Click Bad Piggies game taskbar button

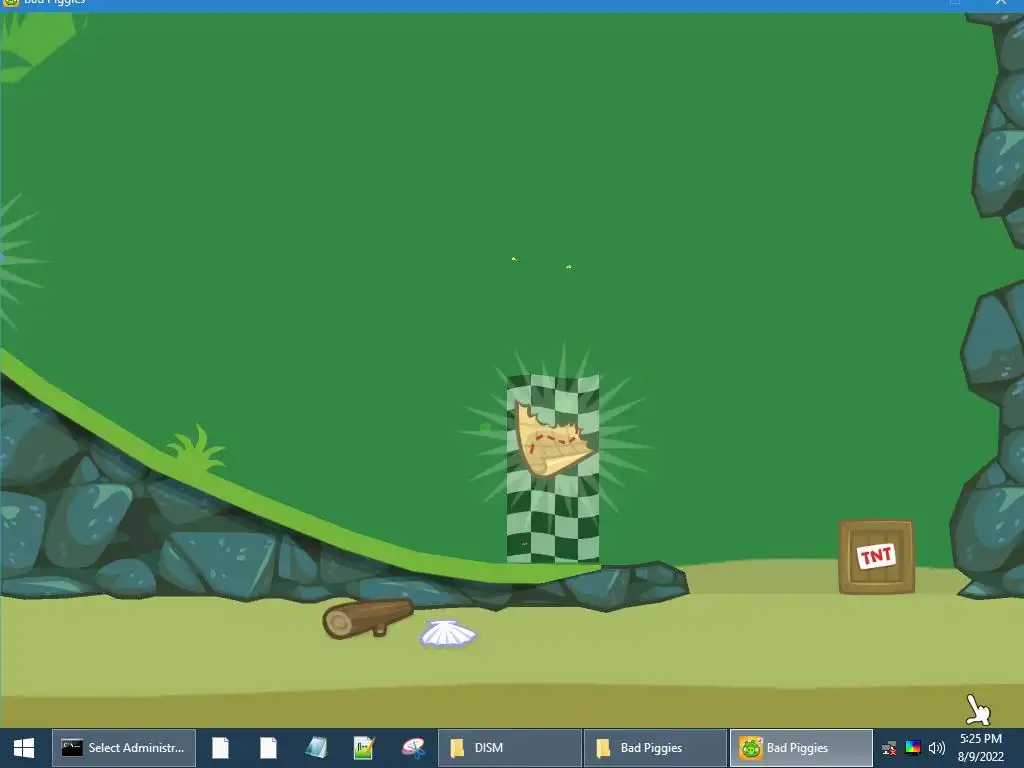click(x=801, y=748)
